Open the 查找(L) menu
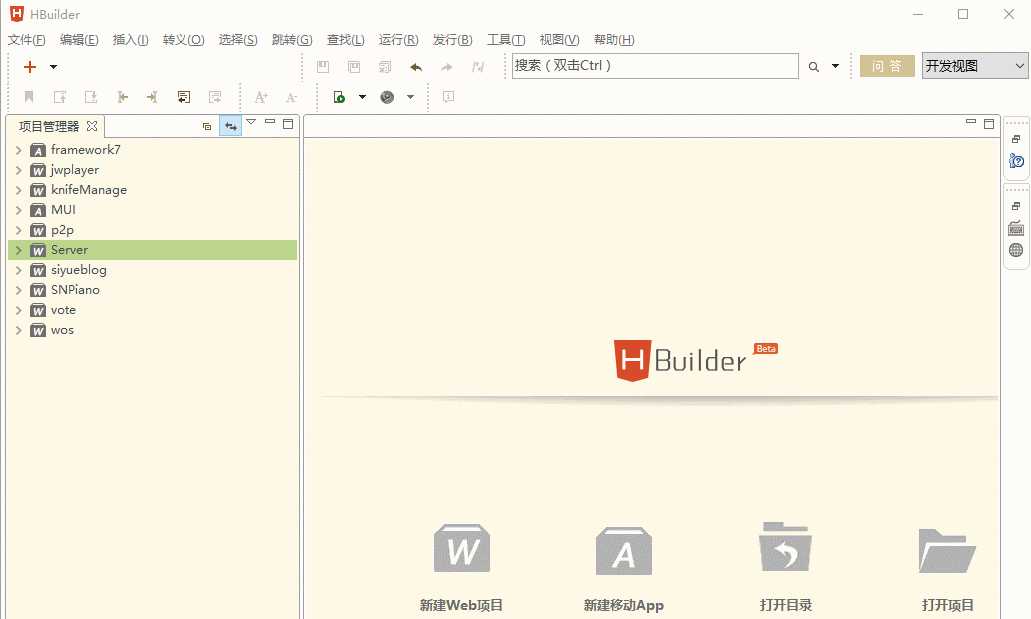Image resolution: width=1031 pixels, height=619 pixels. pyautogui.click(x=345, y=39)
